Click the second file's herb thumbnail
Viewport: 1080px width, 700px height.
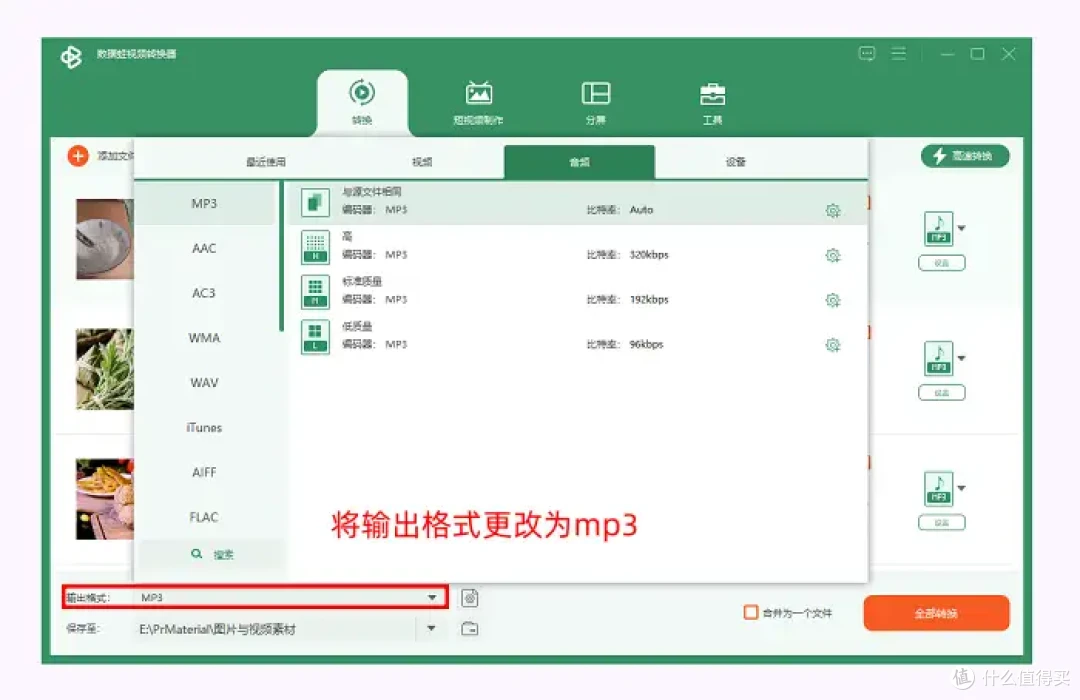pos(105,369)
